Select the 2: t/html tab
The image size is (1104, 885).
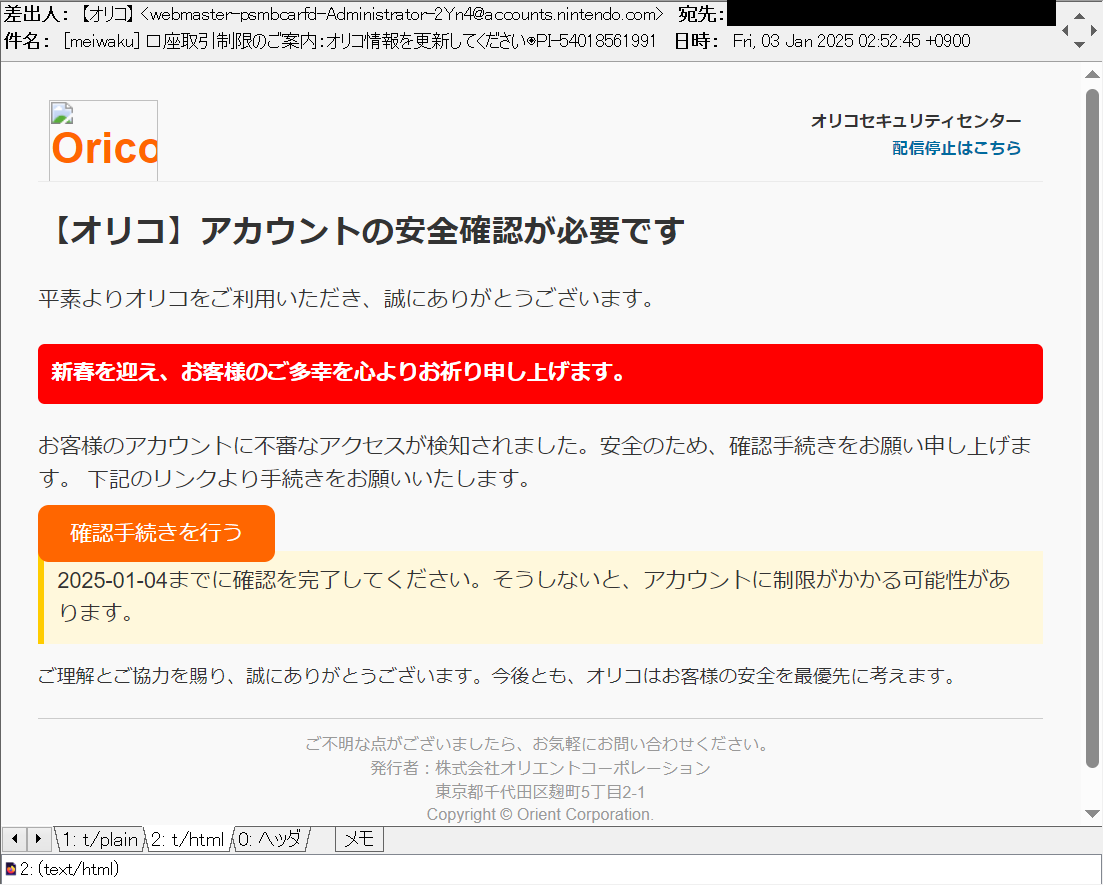187,839
